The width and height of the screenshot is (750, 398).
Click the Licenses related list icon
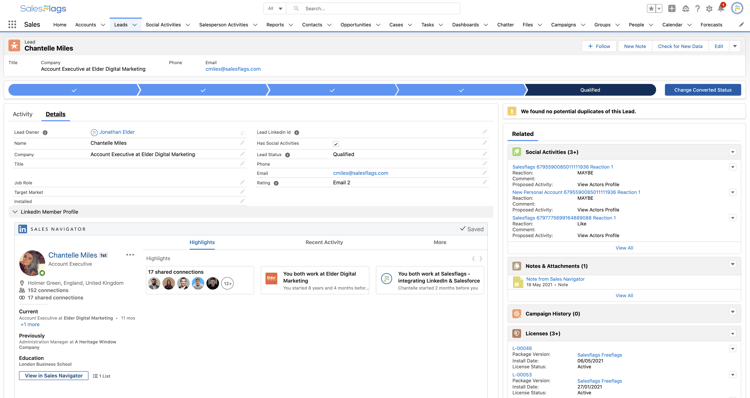click(517, 333)
